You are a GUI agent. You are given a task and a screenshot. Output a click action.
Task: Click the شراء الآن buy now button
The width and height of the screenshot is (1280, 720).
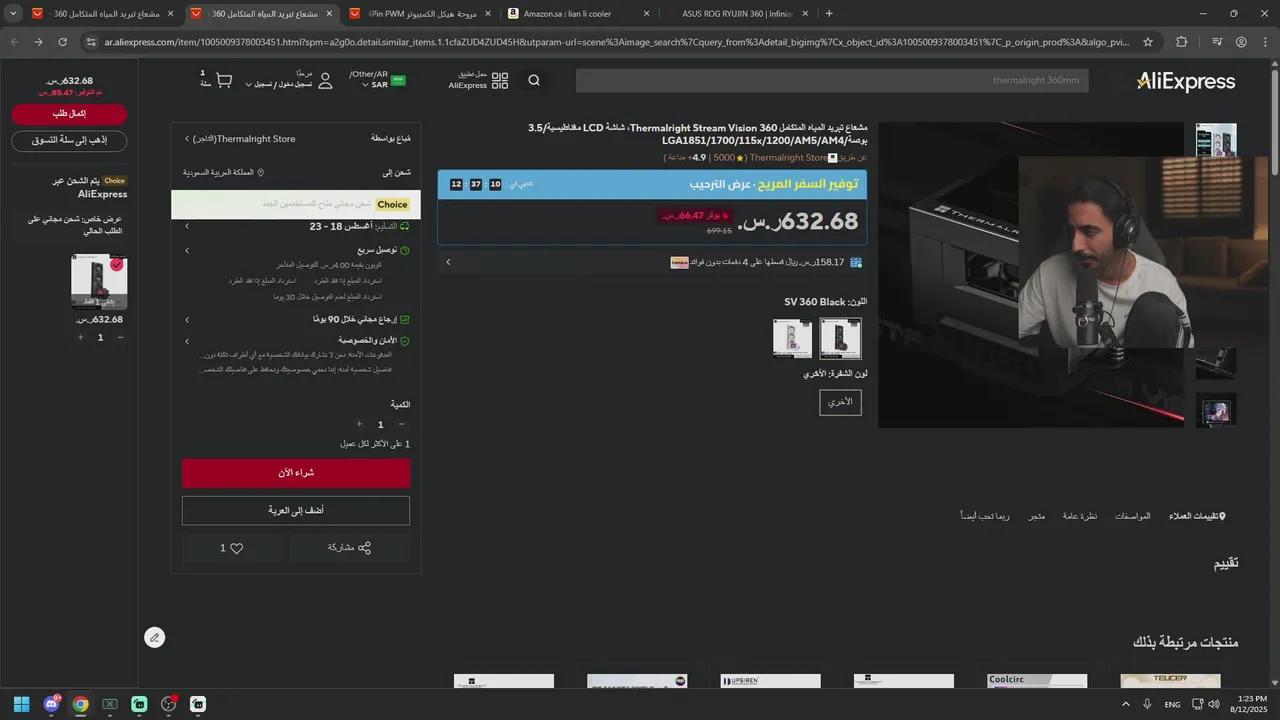pyautogui.click(x=296, y=473)
